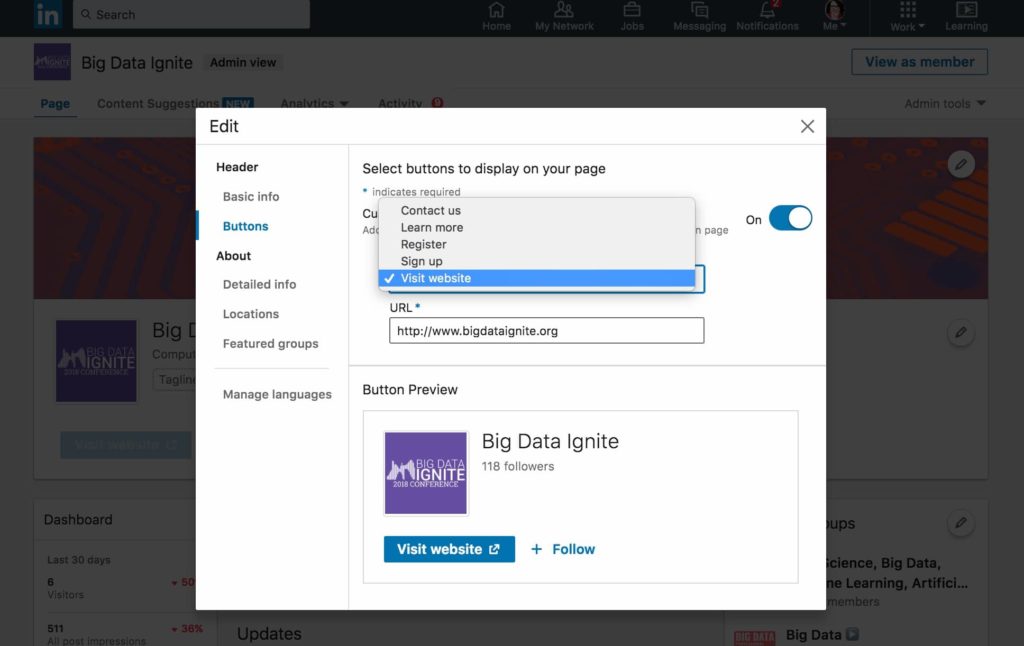
Task: Choose 'Register' option in dropdown list
Action: coord(424,244)
